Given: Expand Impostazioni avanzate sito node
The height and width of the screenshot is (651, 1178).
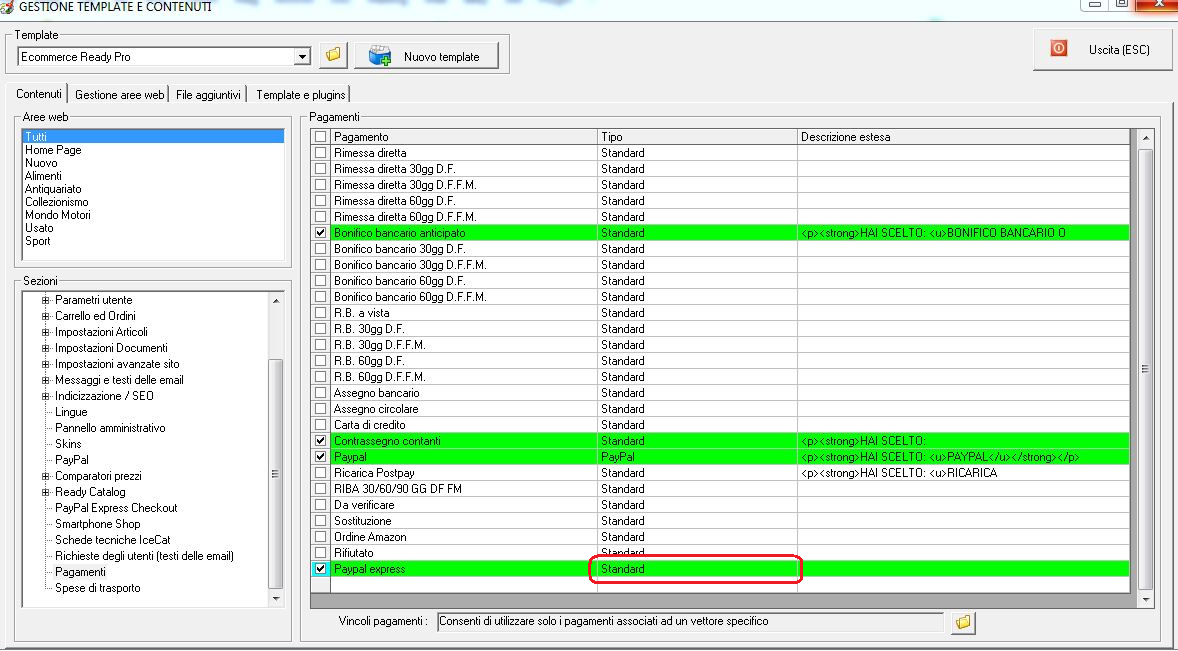Looking at the screenshot, I should pyautogui.click(x=46, y=364).
